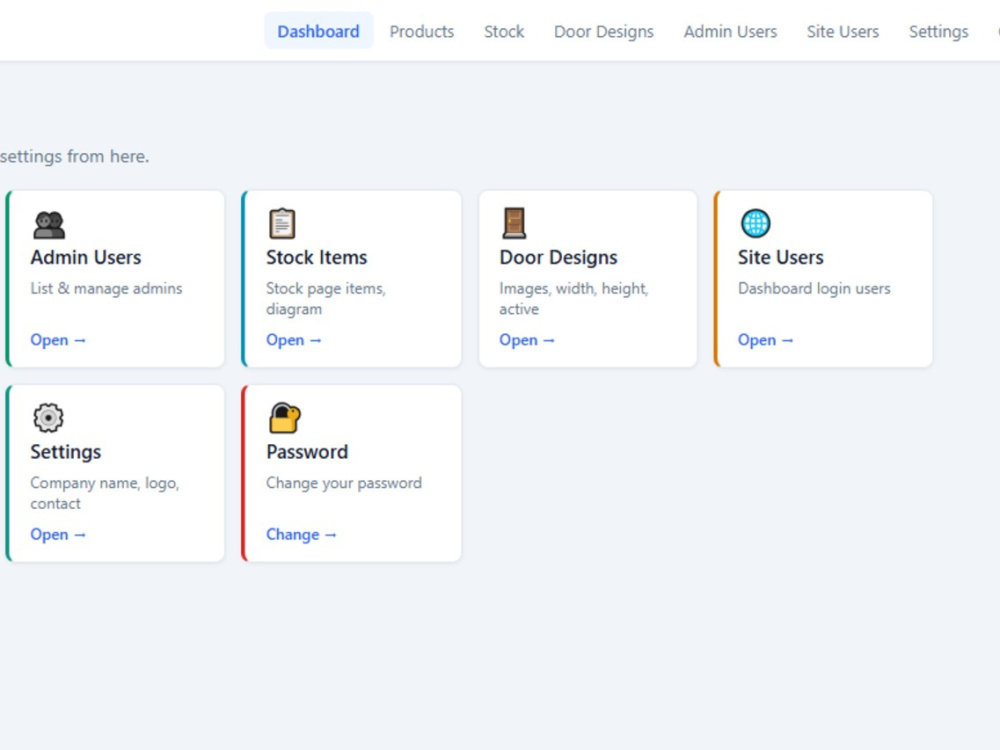Click the Settings gear icon on card
The height and width of the screenshot is (750, 1000).
(48, 418)
